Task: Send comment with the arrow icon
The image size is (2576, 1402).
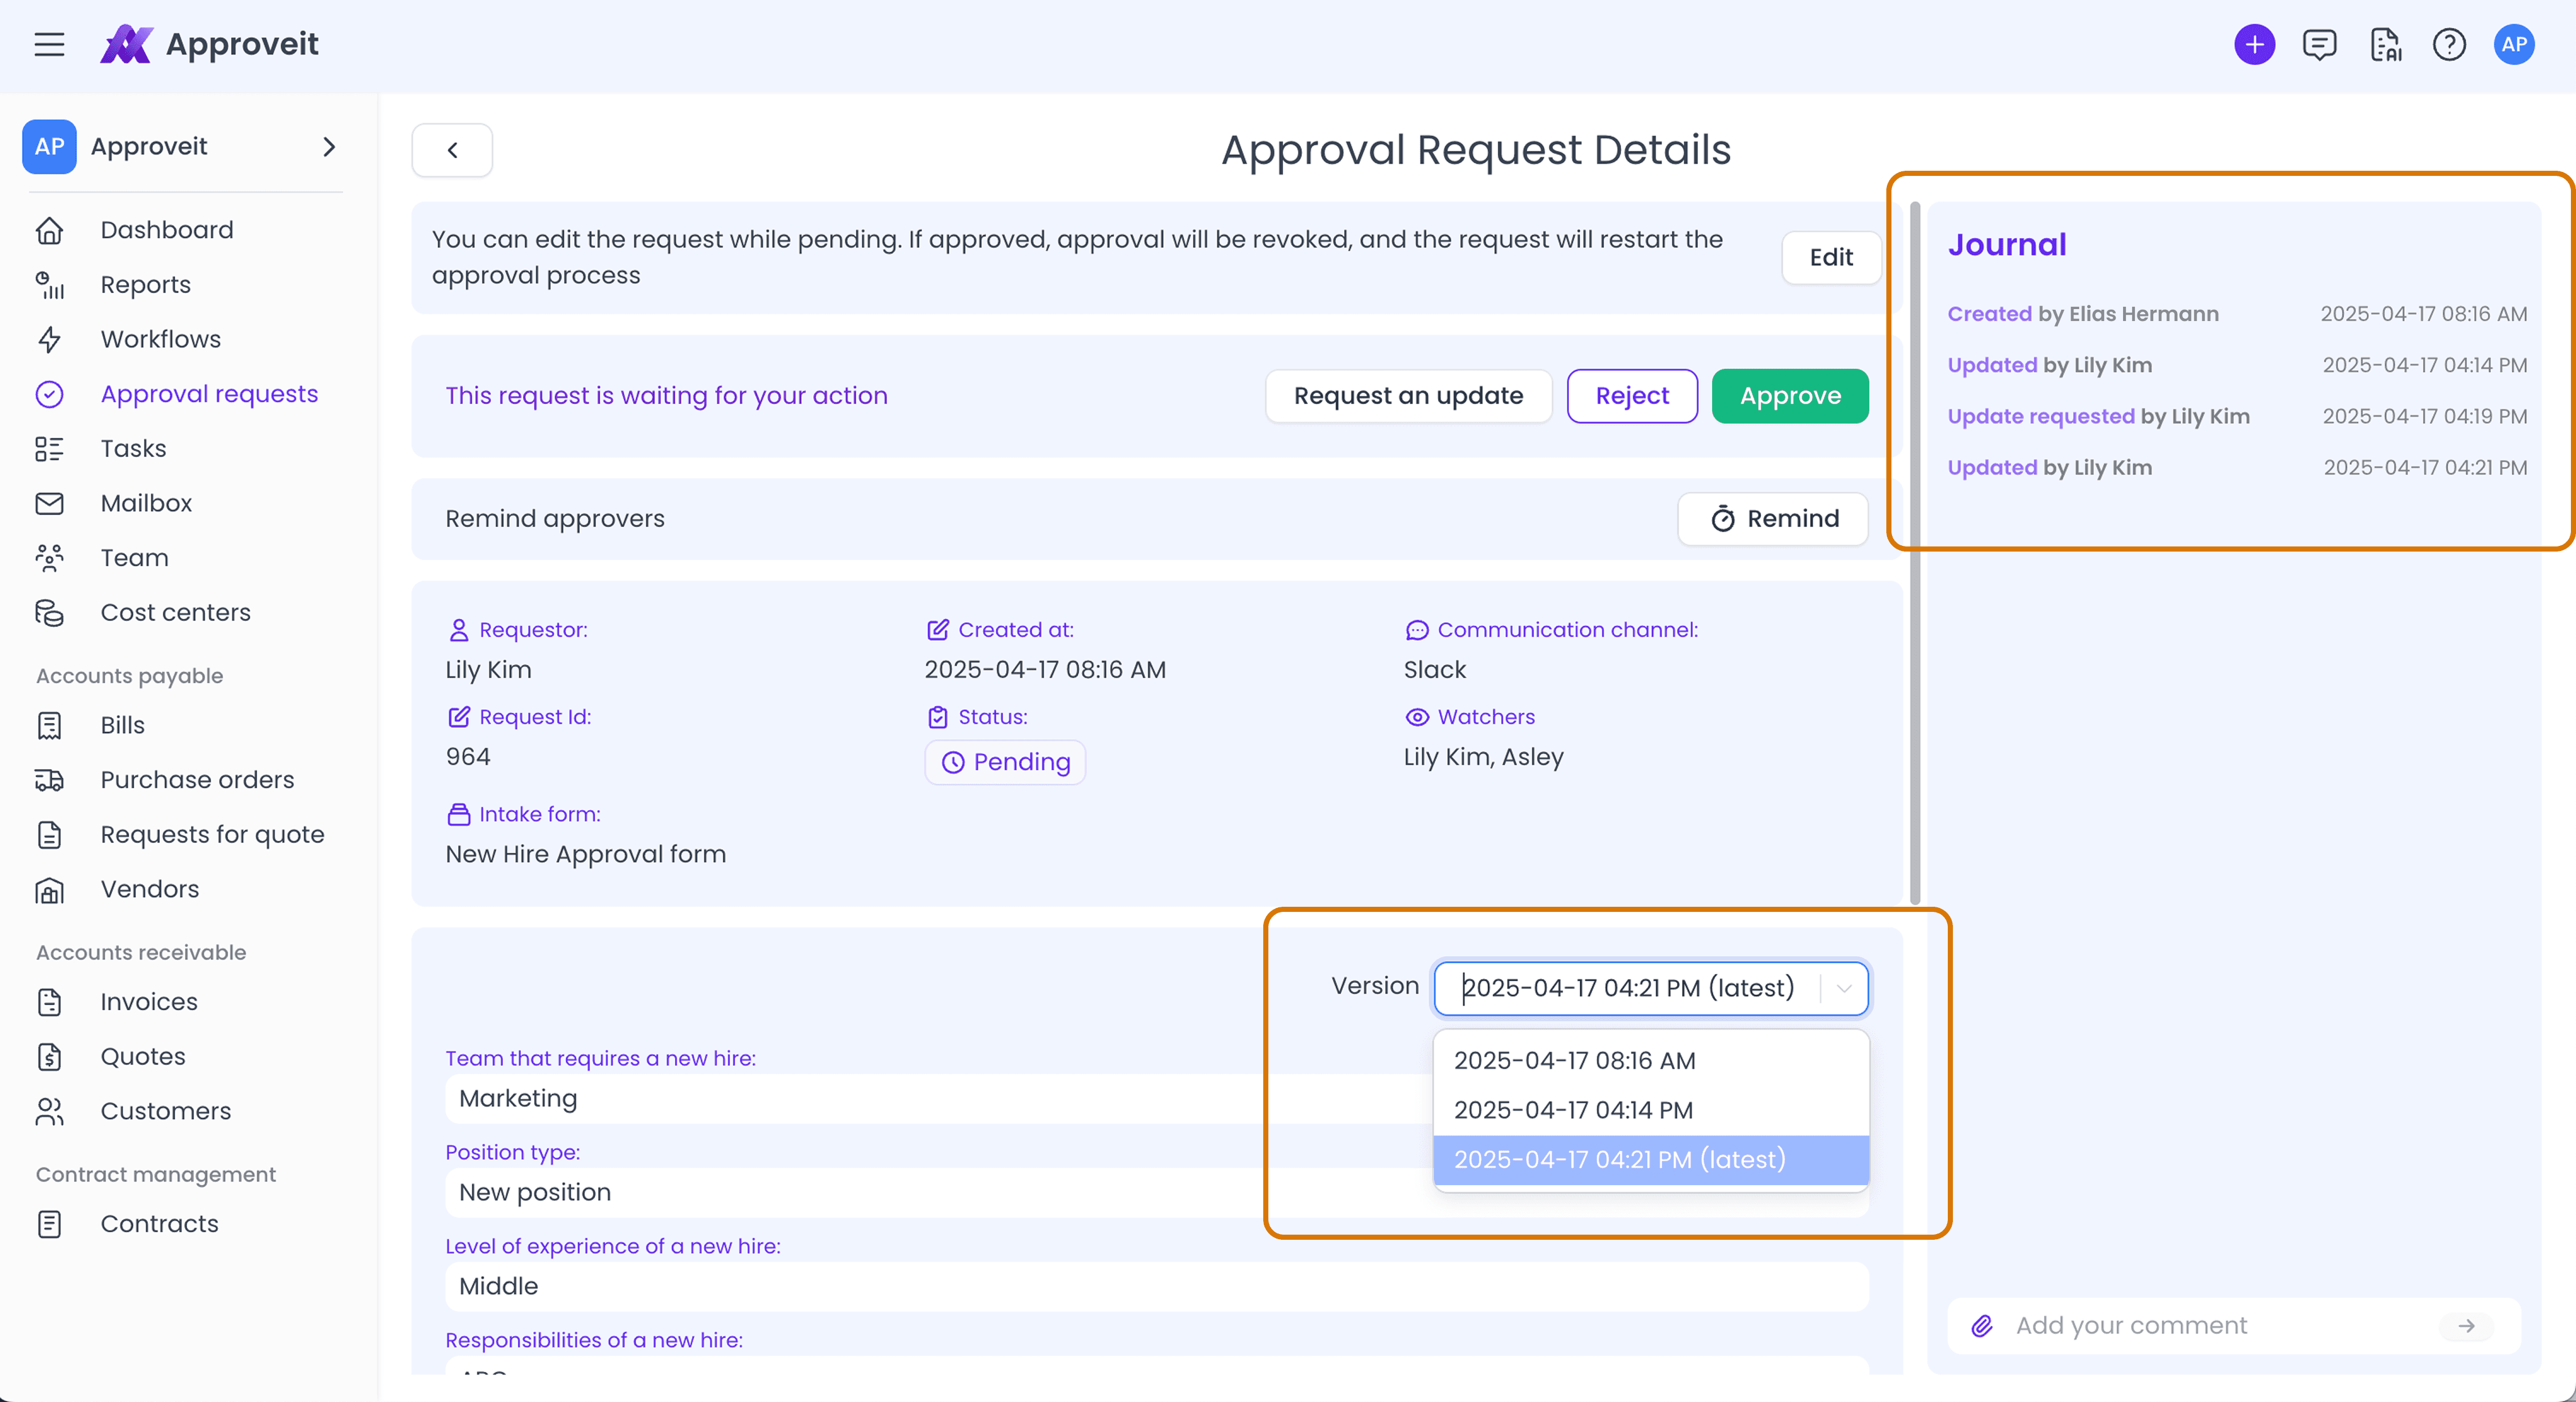Action: 2466,1326
